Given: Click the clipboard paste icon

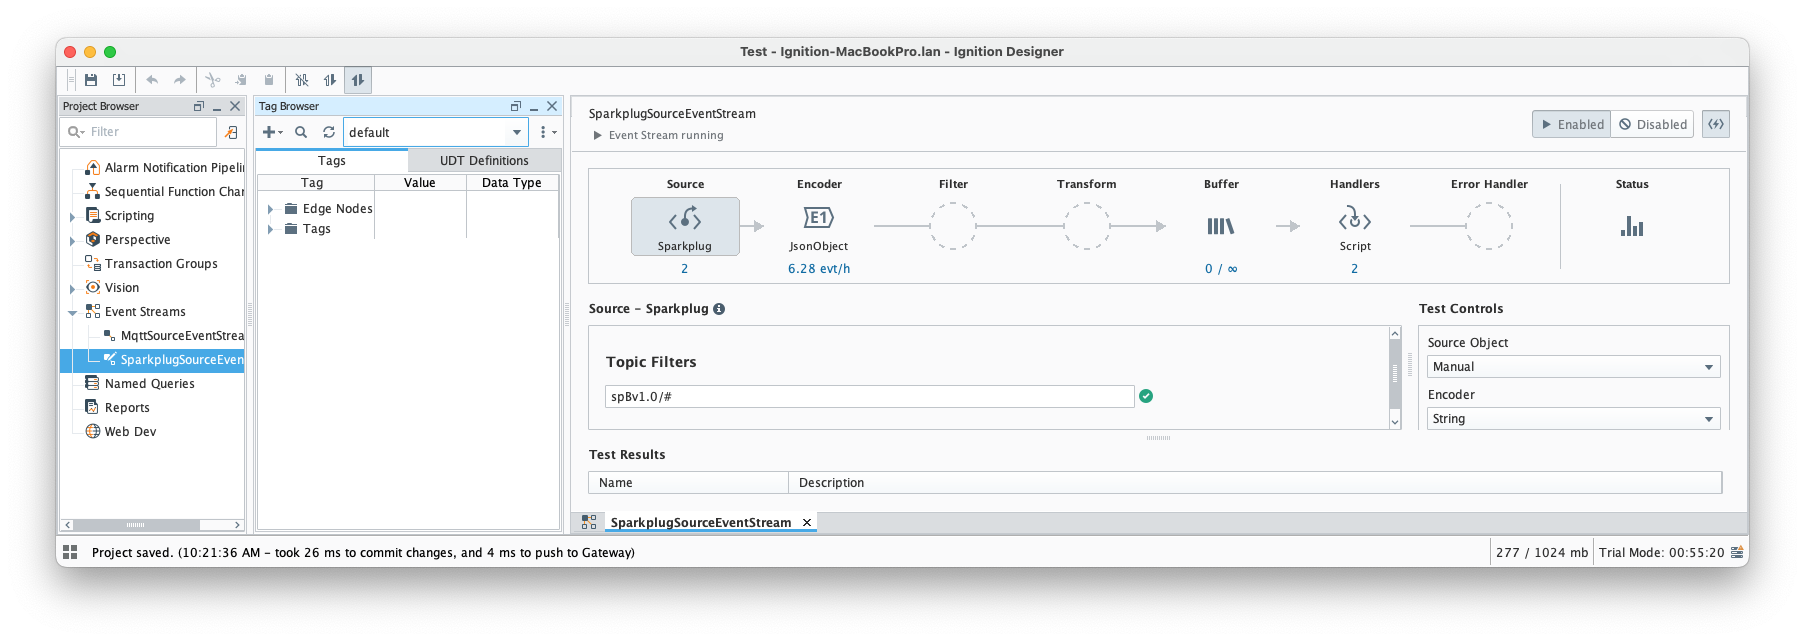Looking at the screenshot, I should pyautogui.click(x=269, y=80).
